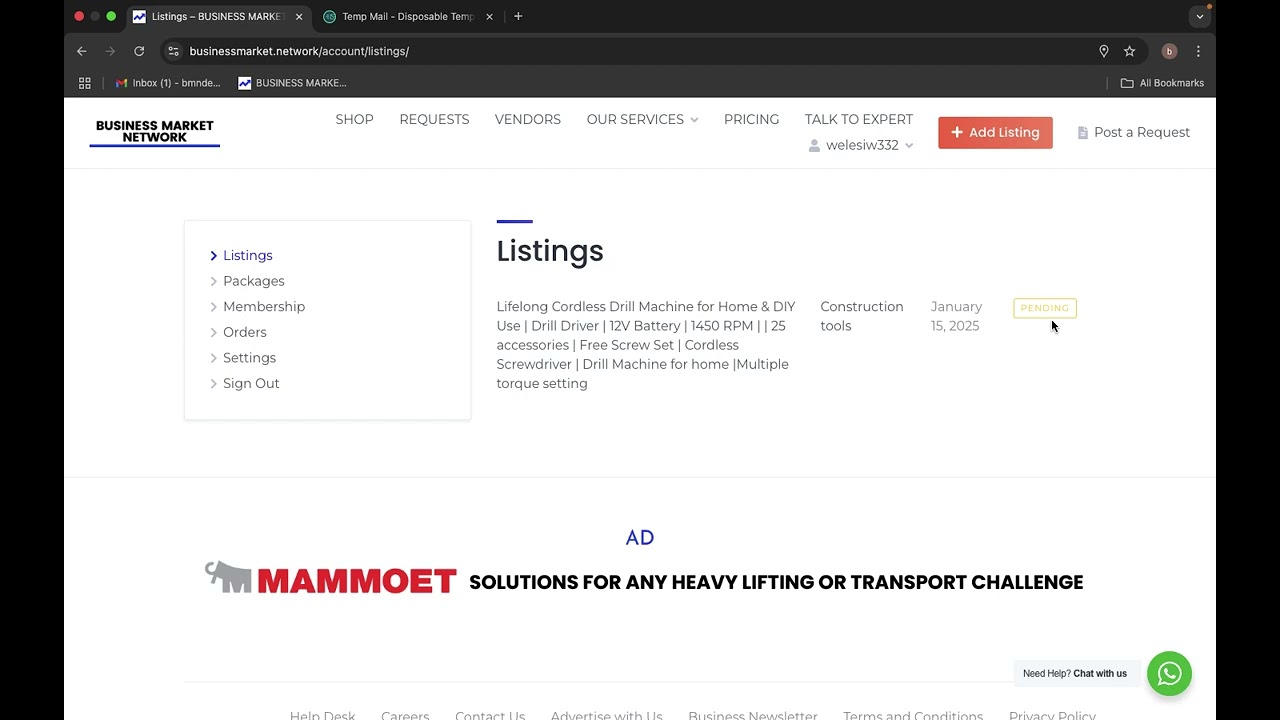1280x720 pixels.
Task: Click the Construction tools category
Action: click(861, 316)
